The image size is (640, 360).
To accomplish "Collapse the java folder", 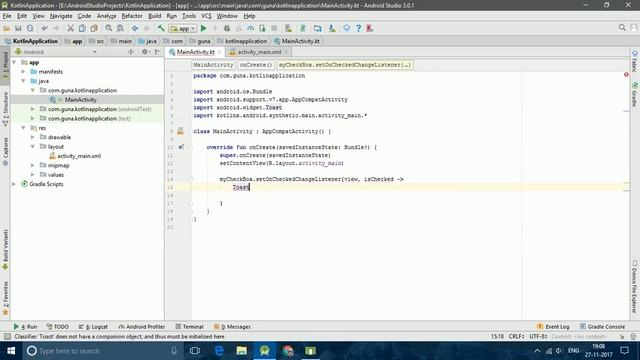I will pyautogui.click(x=23, y=81).
